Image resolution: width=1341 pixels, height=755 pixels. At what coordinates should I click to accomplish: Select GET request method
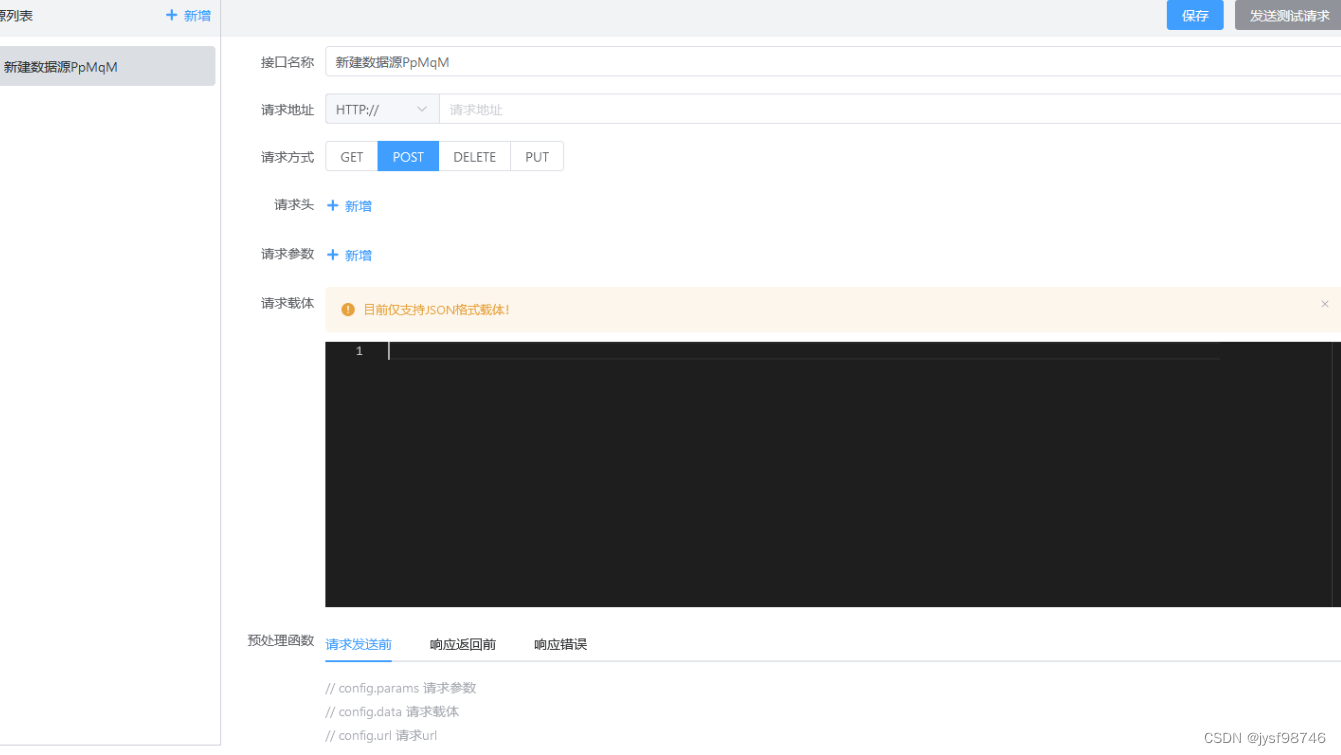[352, 157]
